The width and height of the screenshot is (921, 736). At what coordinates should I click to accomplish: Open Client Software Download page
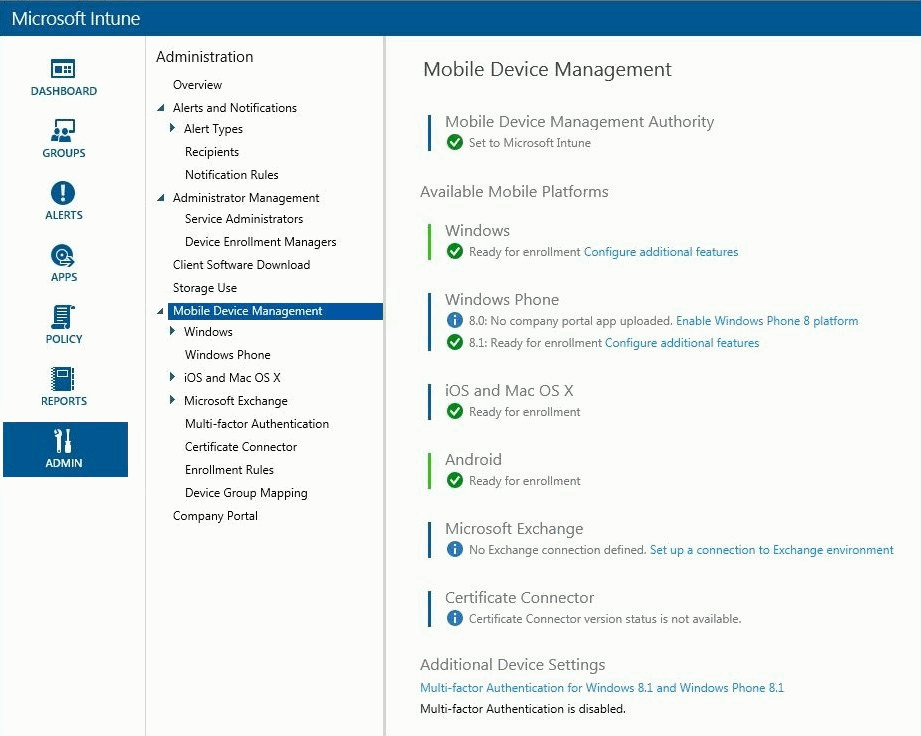pyautogui.click(x=241, y=265)
